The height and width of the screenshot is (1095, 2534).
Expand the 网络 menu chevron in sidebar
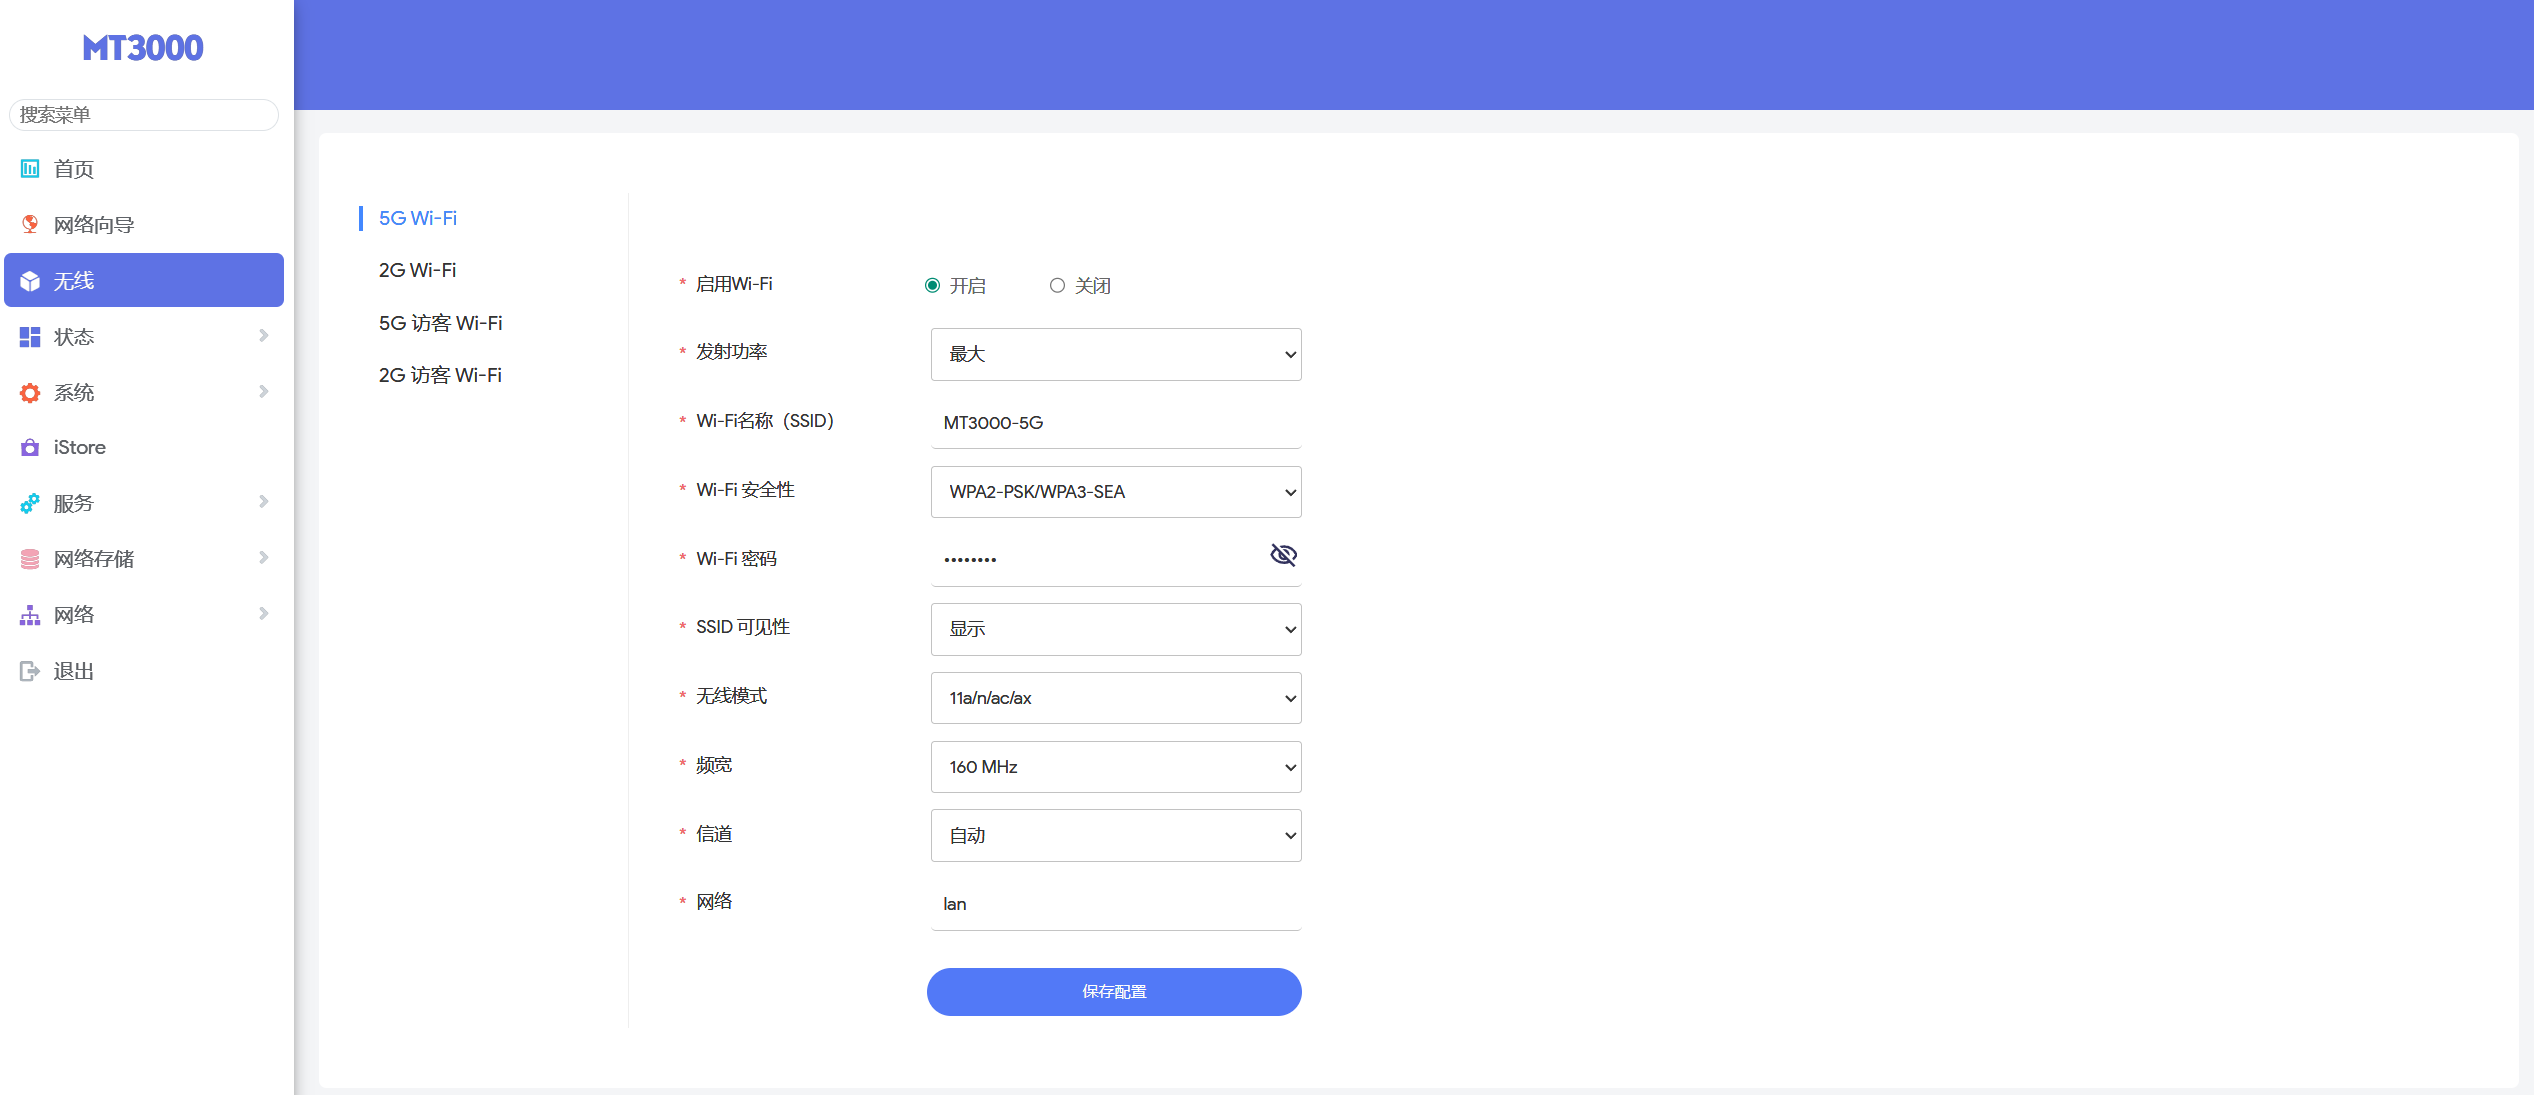pos(264,614)
